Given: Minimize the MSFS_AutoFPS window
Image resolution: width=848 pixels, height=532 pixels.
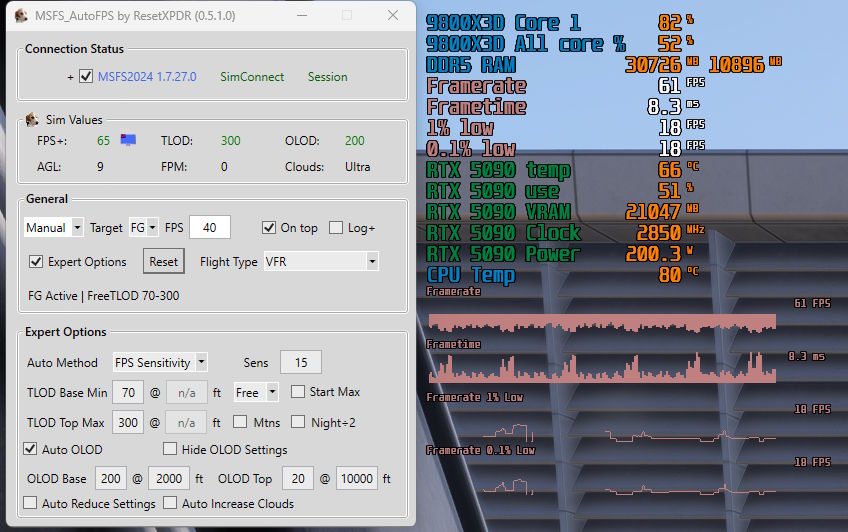Looking at the screenshot, I should (302, 16).
